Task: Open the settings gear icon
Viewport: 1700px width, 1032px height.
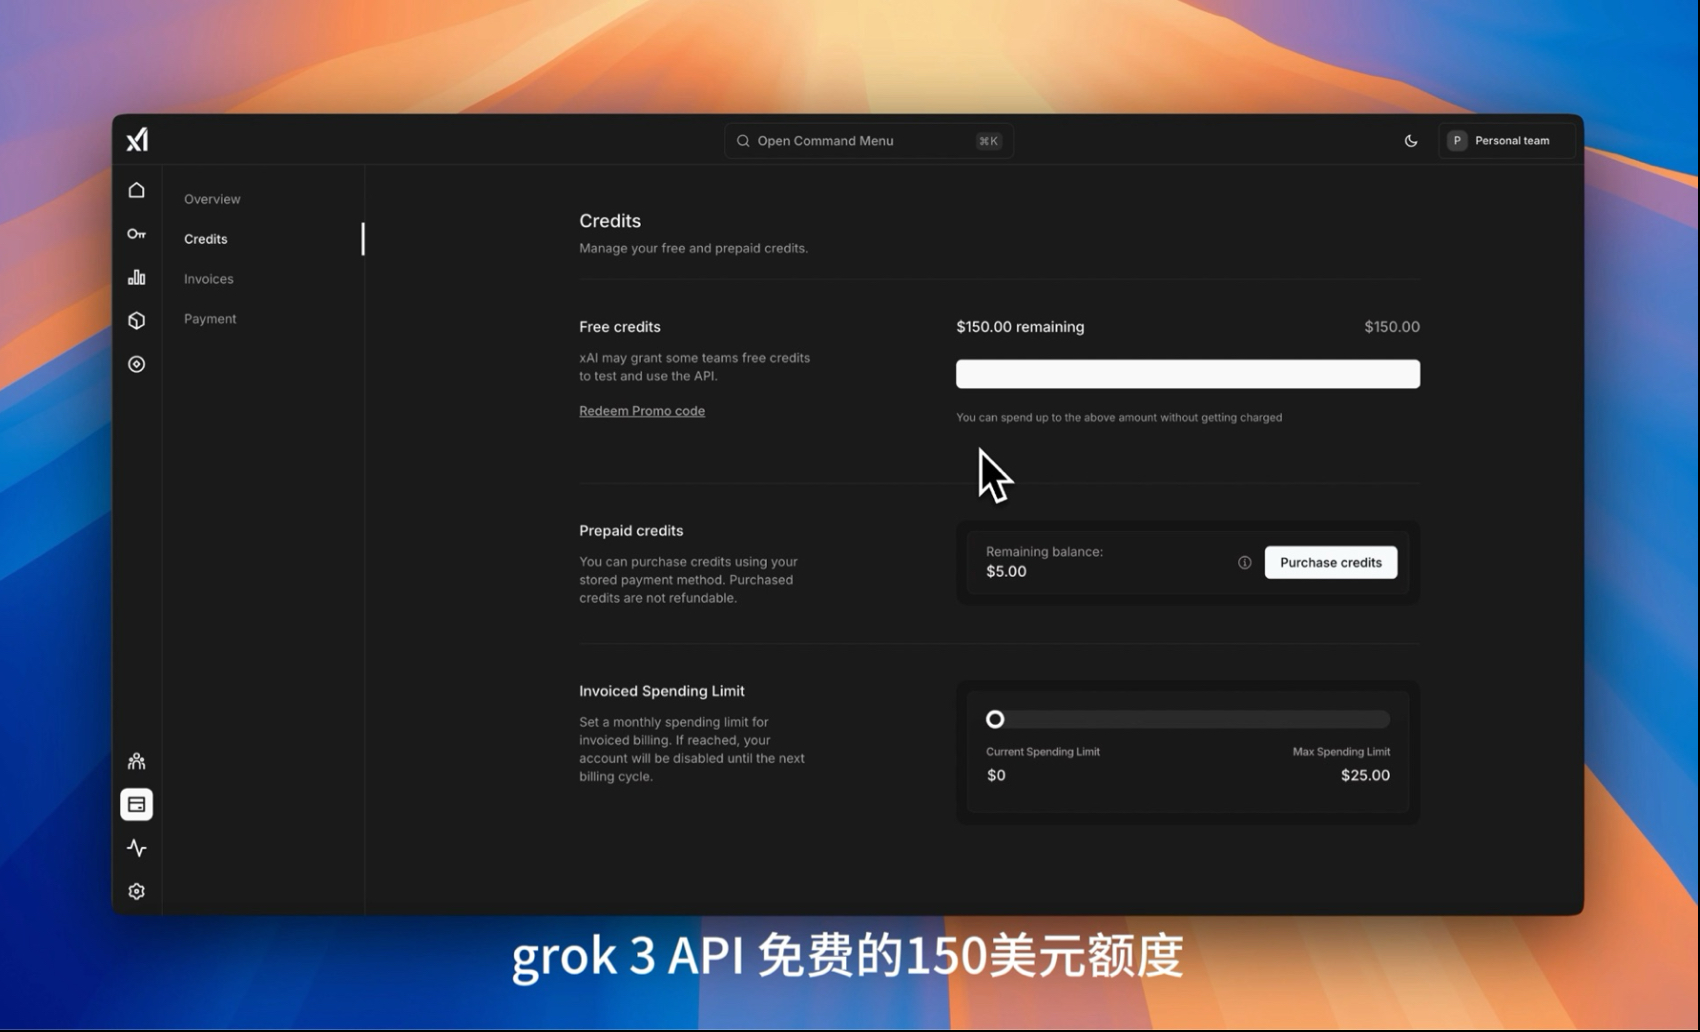Action: (137, 890)
